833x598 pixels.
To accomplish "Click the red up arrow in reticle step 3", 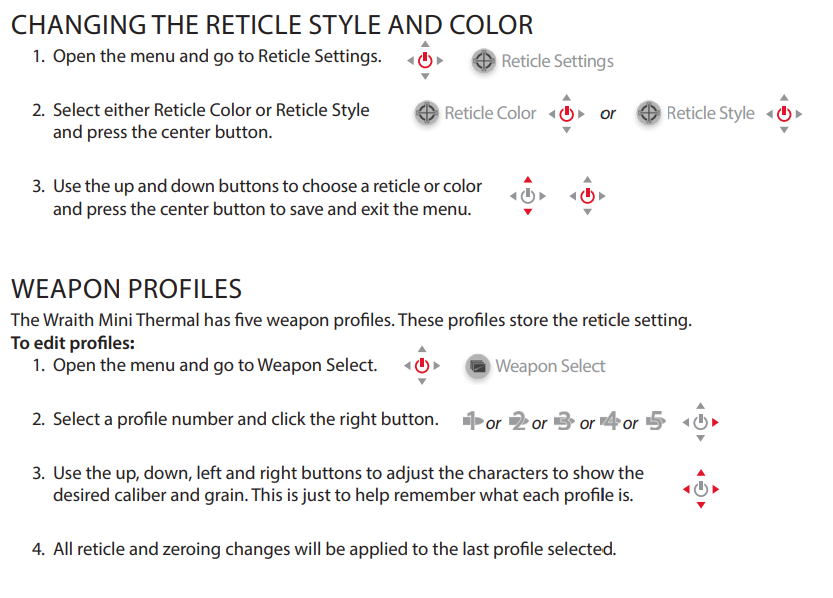I will click(x=528, y=180).
